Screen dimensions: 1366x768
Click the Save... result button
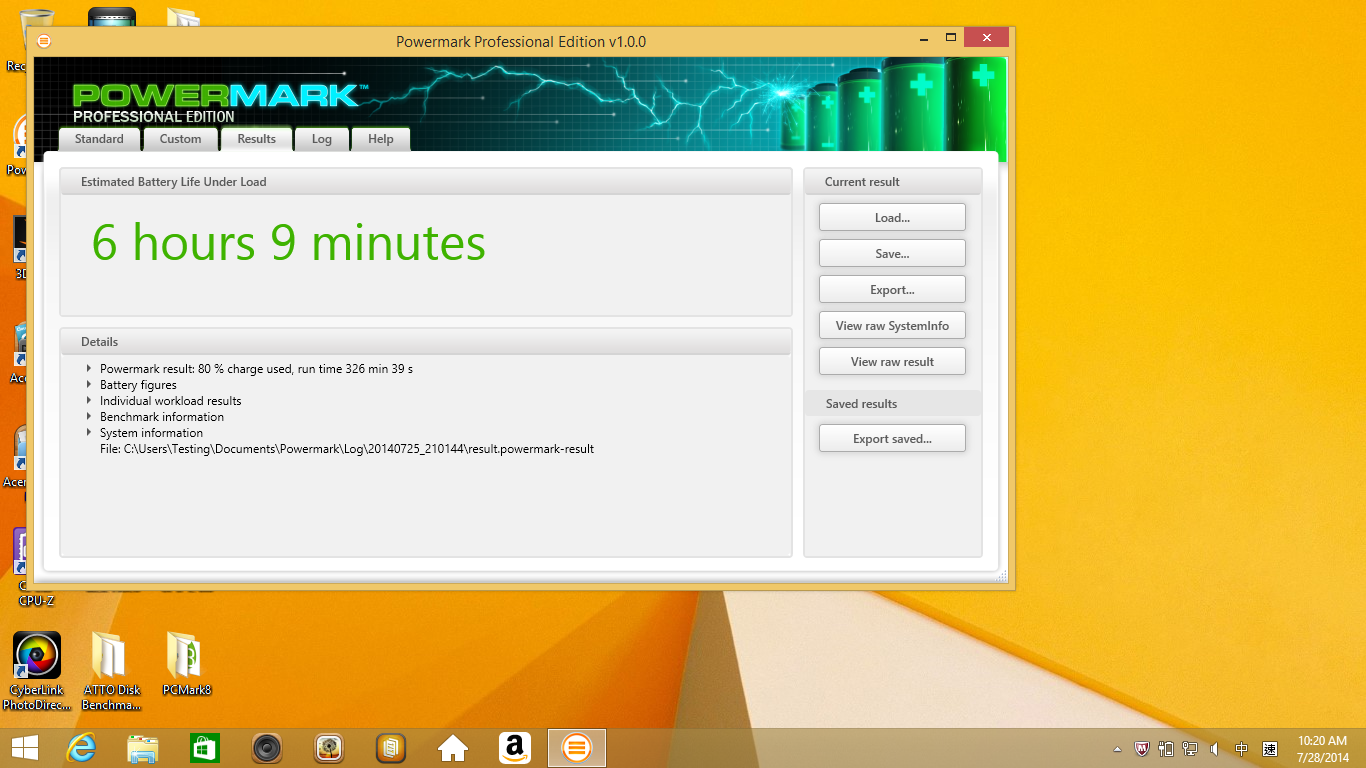(x=892, y=253)
